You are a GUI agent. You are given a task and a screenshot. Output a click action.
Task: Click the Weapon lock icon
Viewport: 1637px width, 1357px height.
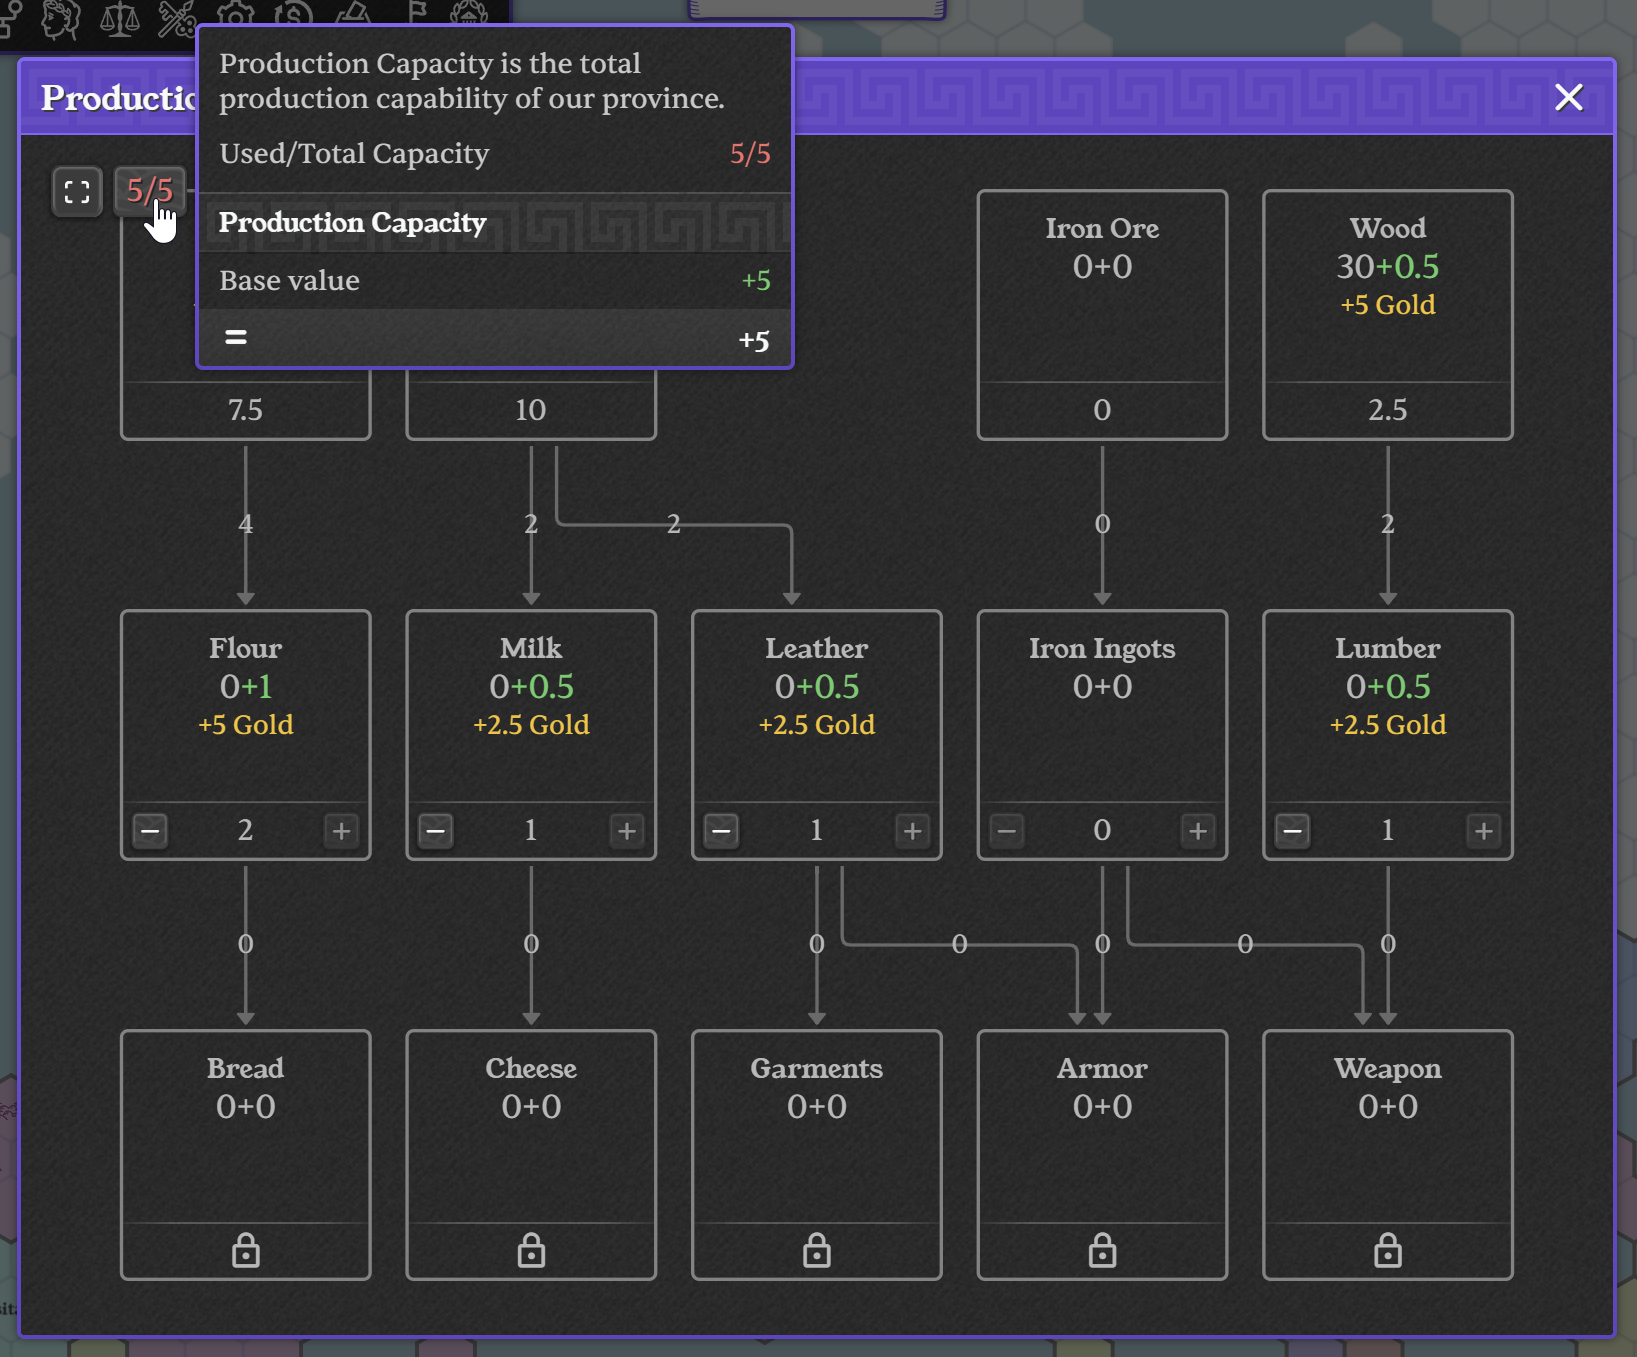(1388, 1250)
